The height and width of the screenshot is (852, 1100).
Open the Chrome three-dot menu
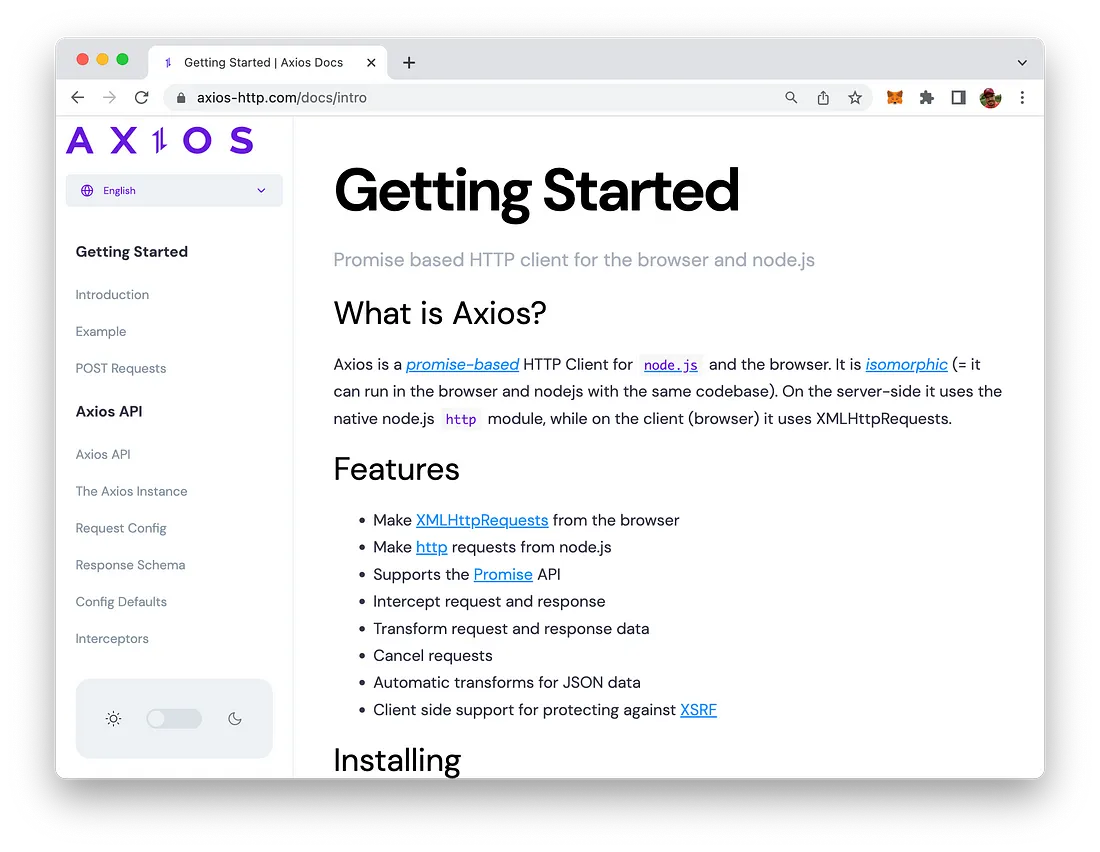(x=1022, y=97)
